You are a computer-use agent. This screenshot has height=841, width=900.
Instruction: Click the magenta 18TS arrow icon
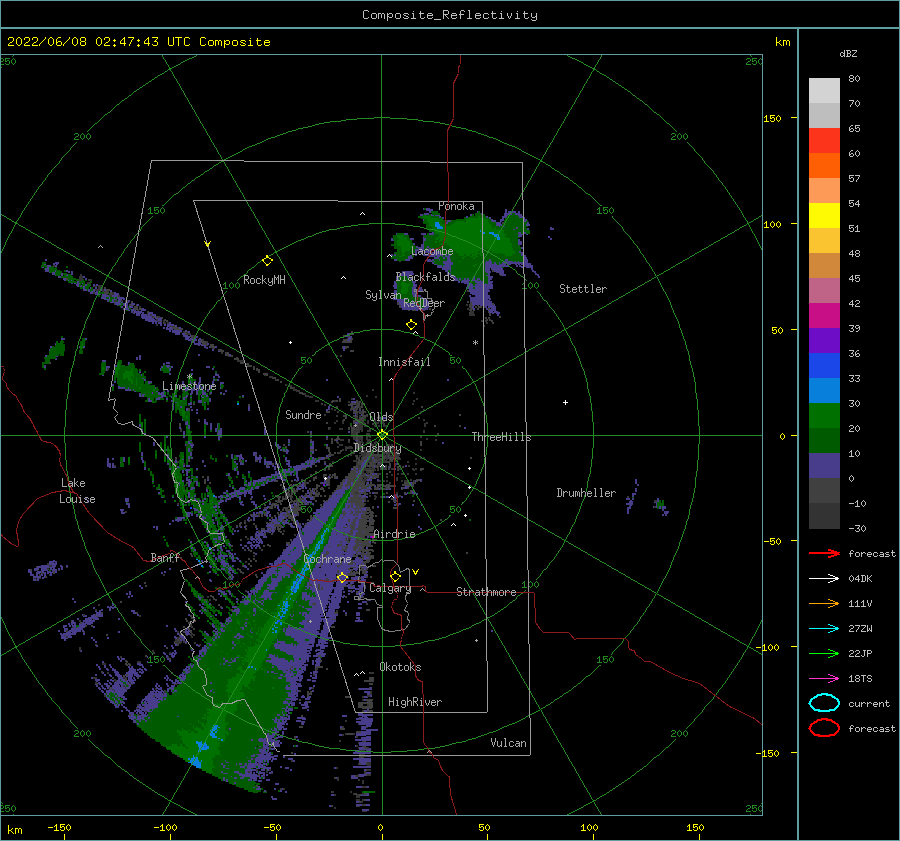click(x=824, y=679)
